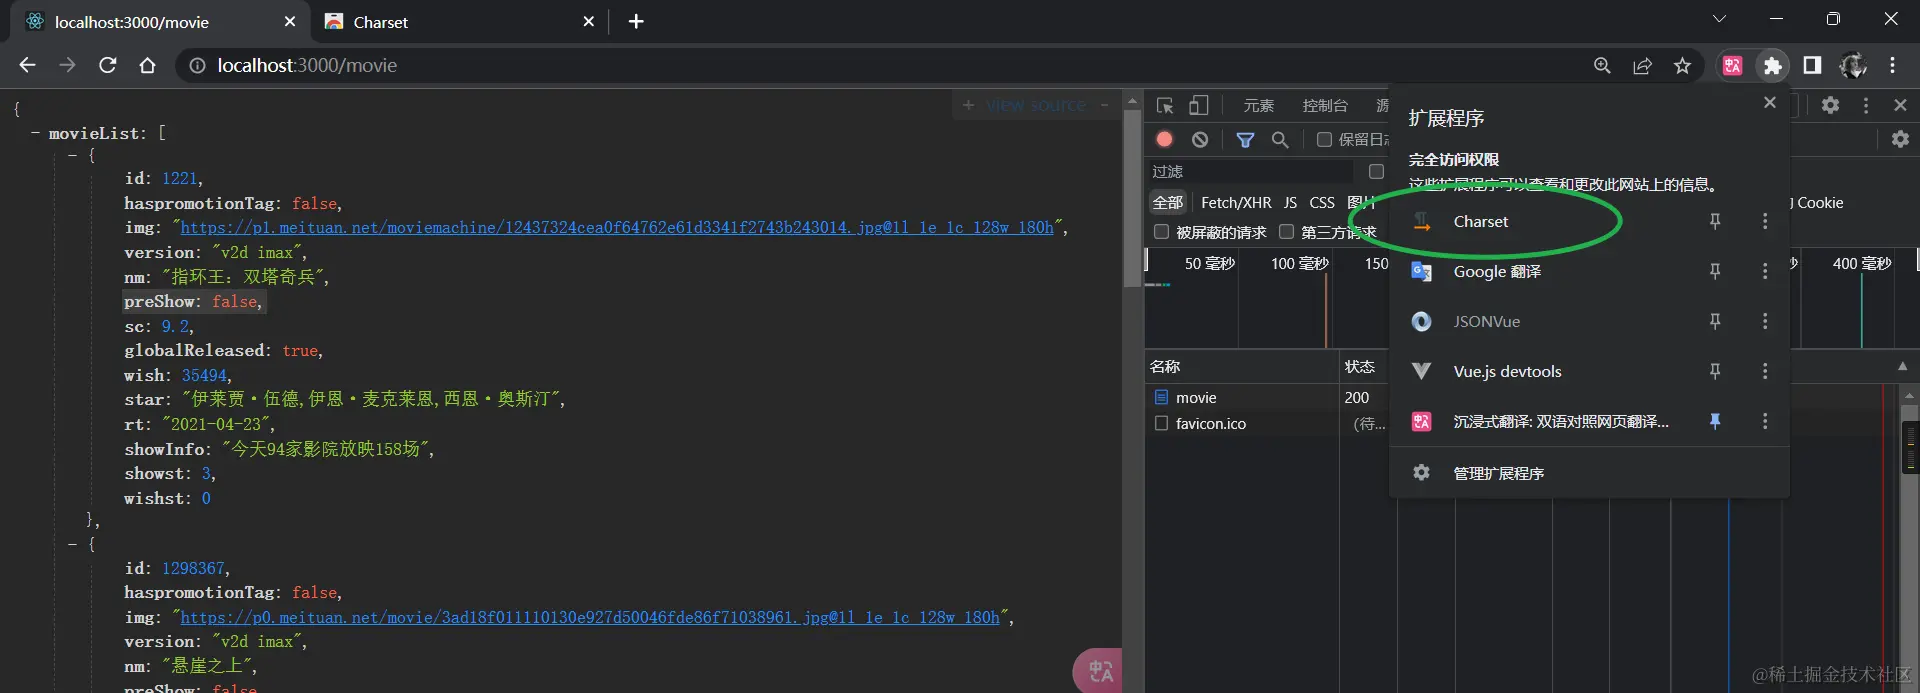Viewport: 1920px width, 693px height.
Task: Filter requests by Fetch/XHR
Action: [x=1236, y=203]
